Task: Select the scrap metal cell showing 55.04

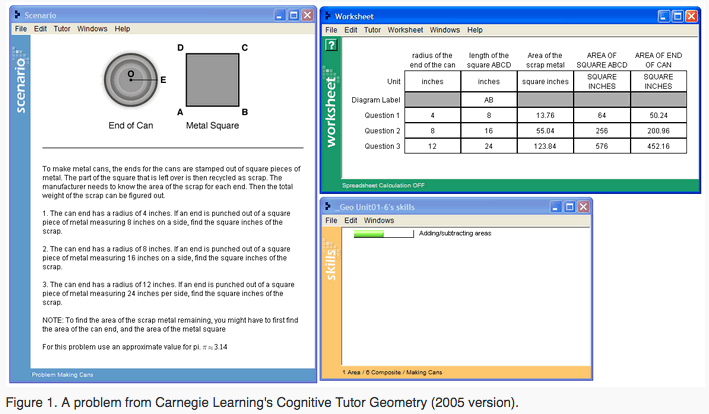Action: coord(545,131)
